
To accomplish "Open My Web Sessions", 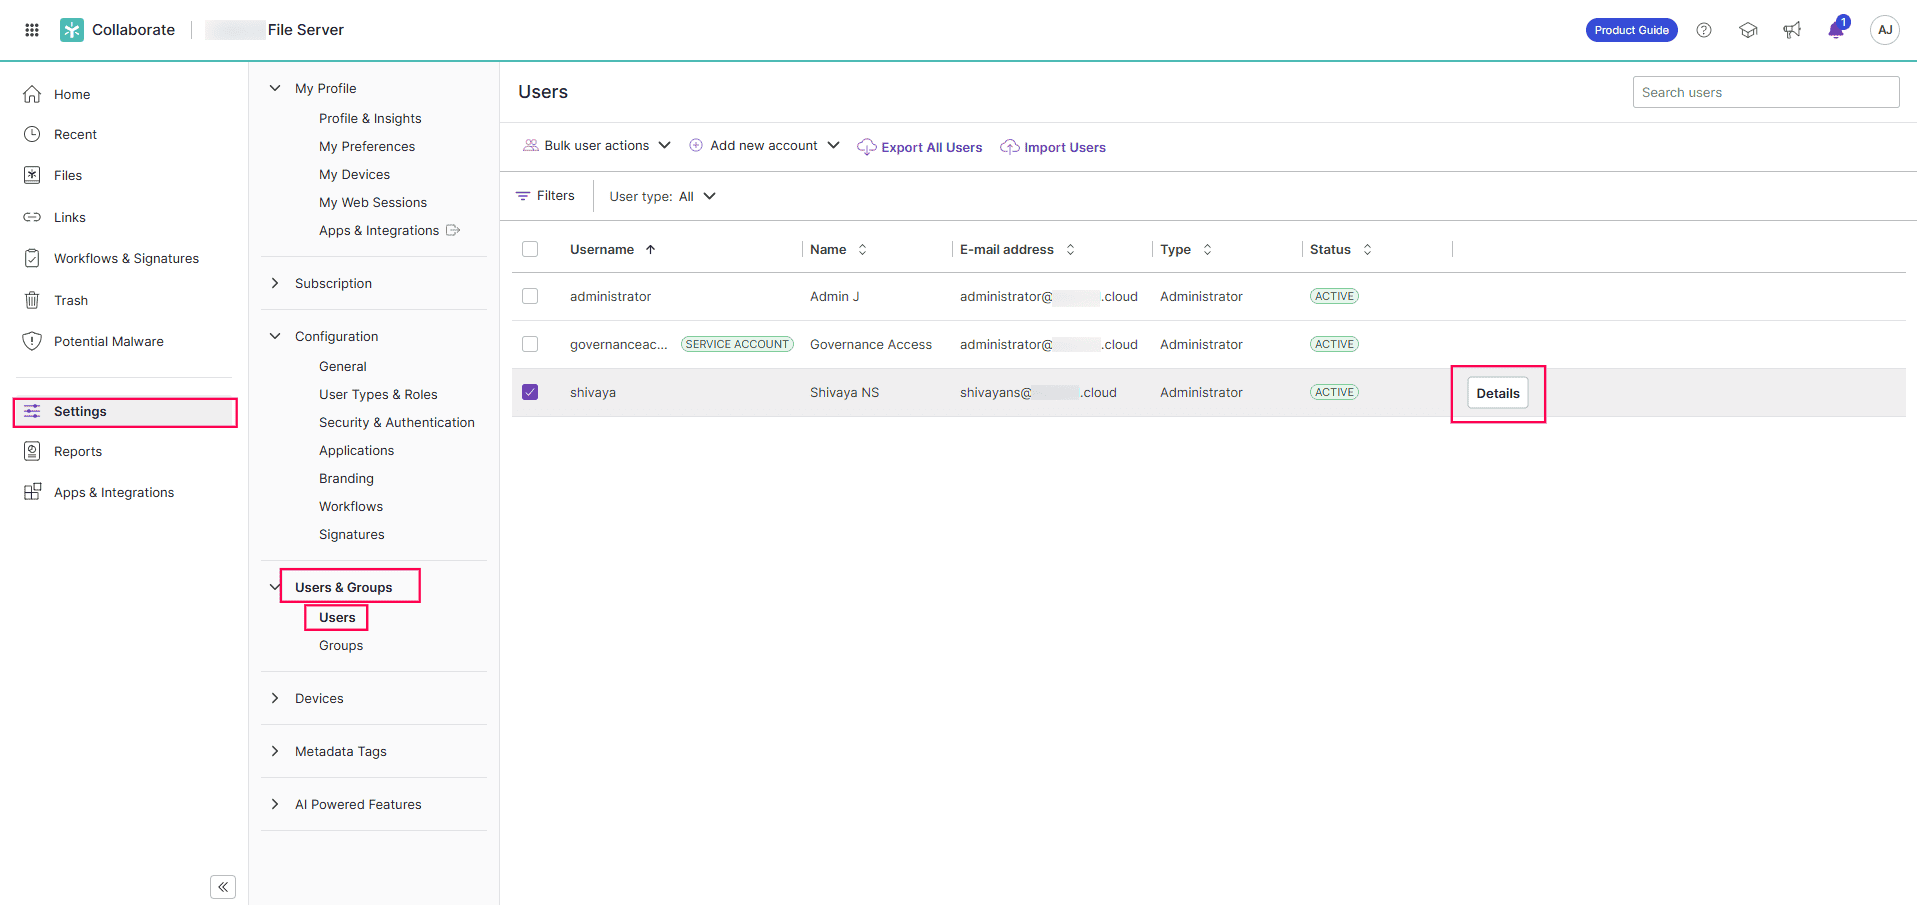I will tap(373, 202).
